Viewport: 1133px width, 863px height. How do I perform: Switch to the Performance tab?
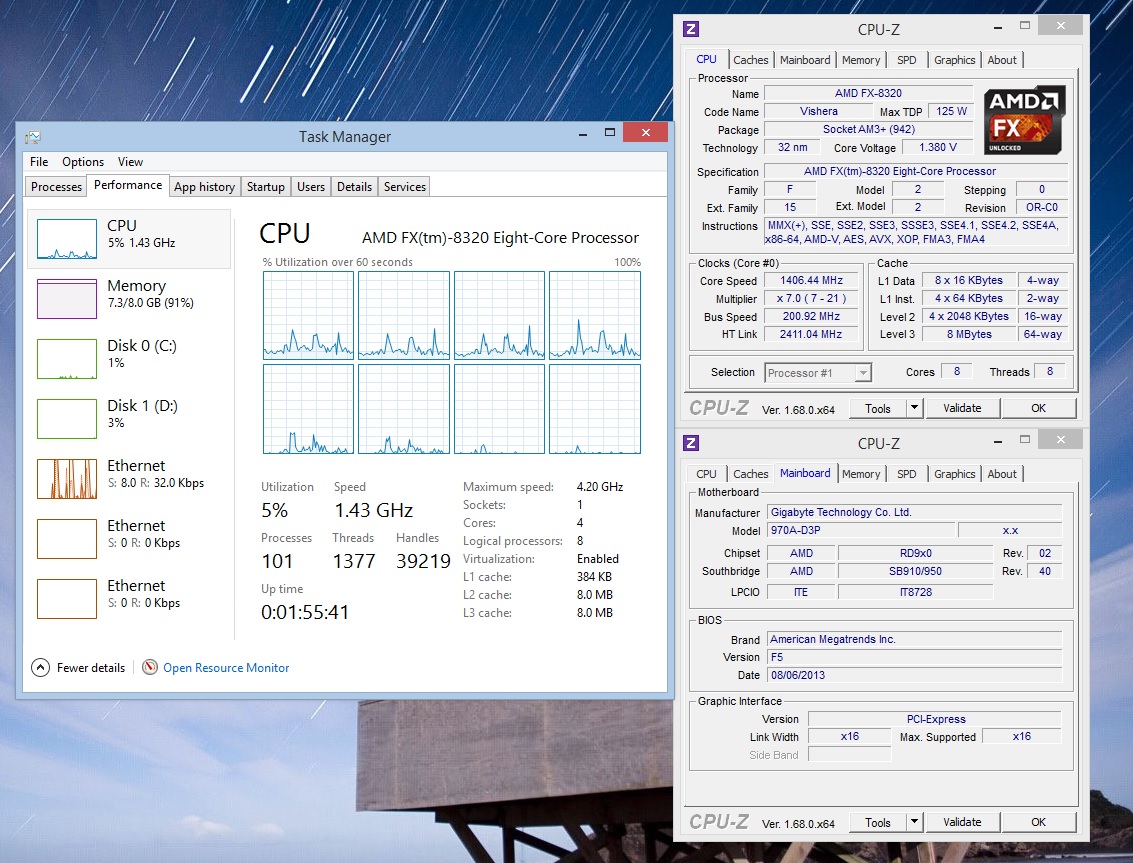click(x=128, y=185)
